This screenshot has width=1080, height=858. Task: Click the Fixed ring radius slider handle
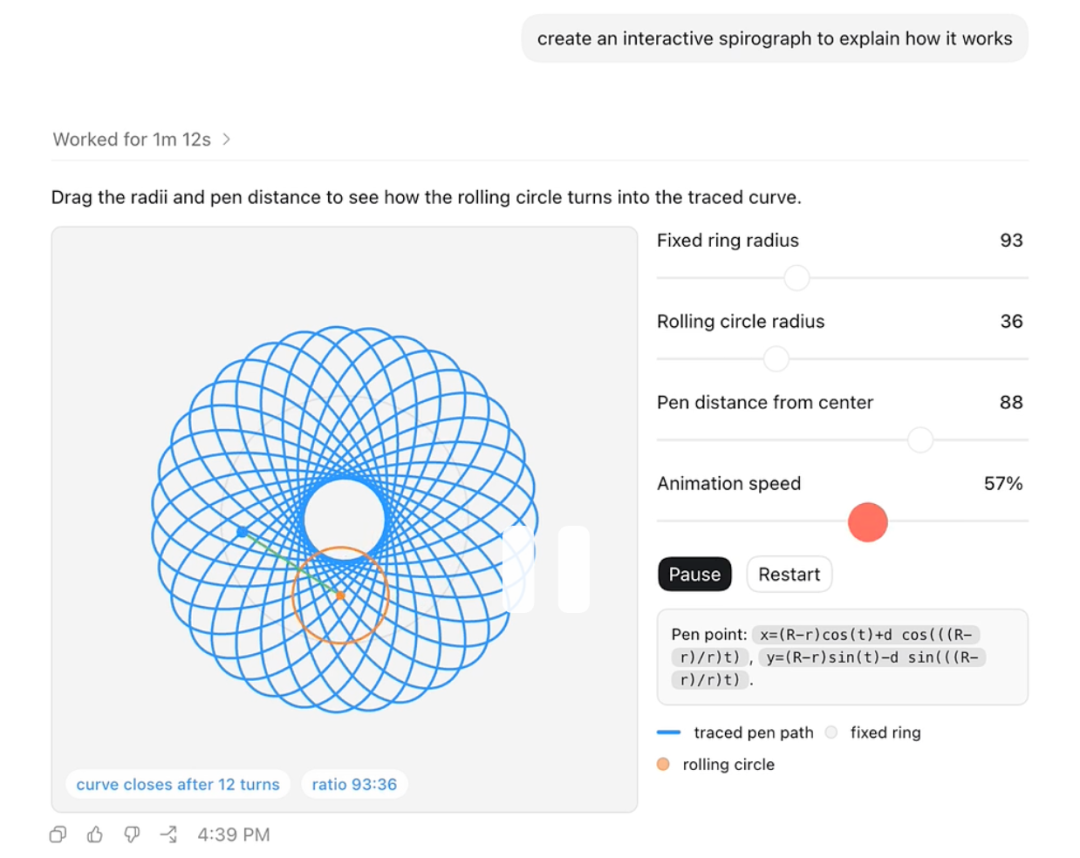[797, 278]
